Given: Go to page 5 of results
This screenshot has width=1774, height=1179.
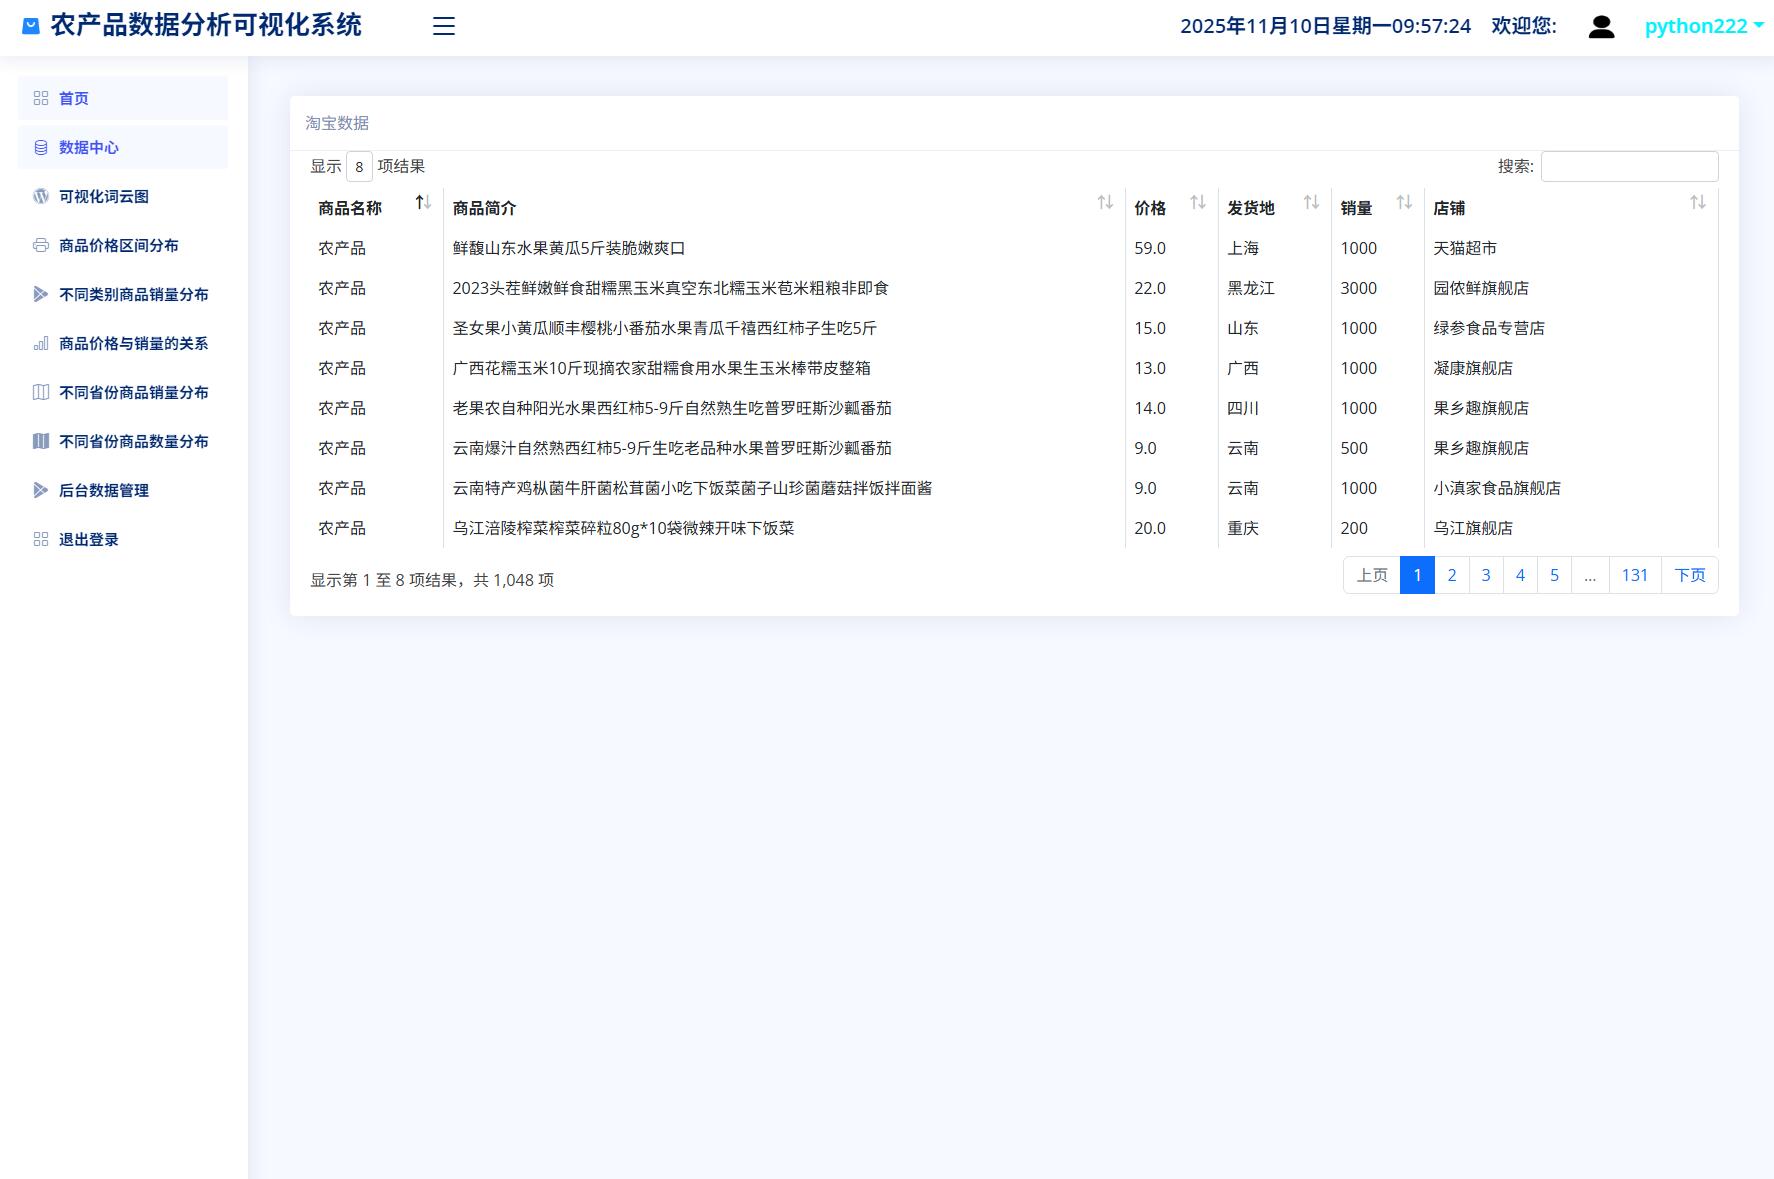Looking at the screenshot, I should click(1554, 575).
